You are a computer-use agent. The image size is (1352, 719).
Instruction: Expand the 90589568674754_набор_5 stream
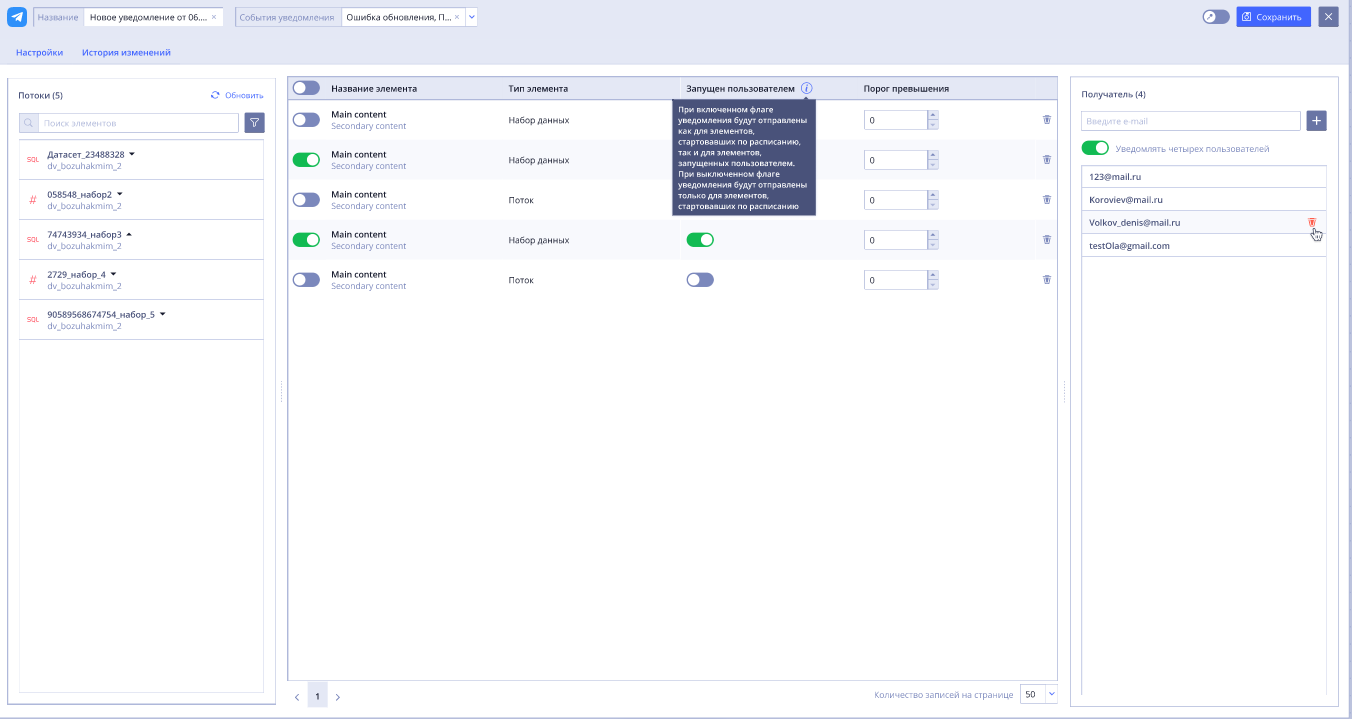[162, 314]
